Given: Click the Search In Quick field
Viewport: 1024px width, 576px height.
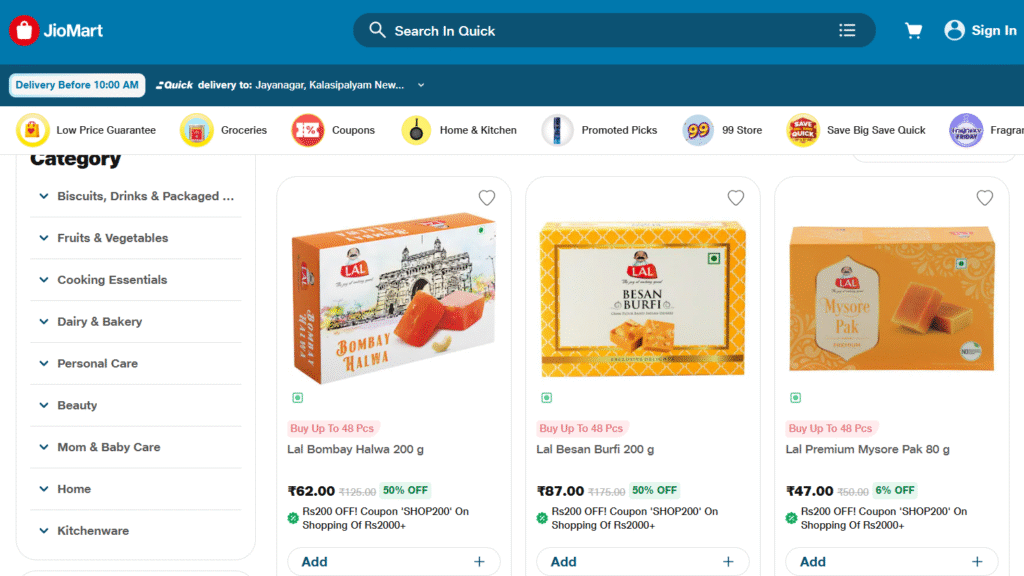Looking at the screenshot, I should tap(600, 31).
